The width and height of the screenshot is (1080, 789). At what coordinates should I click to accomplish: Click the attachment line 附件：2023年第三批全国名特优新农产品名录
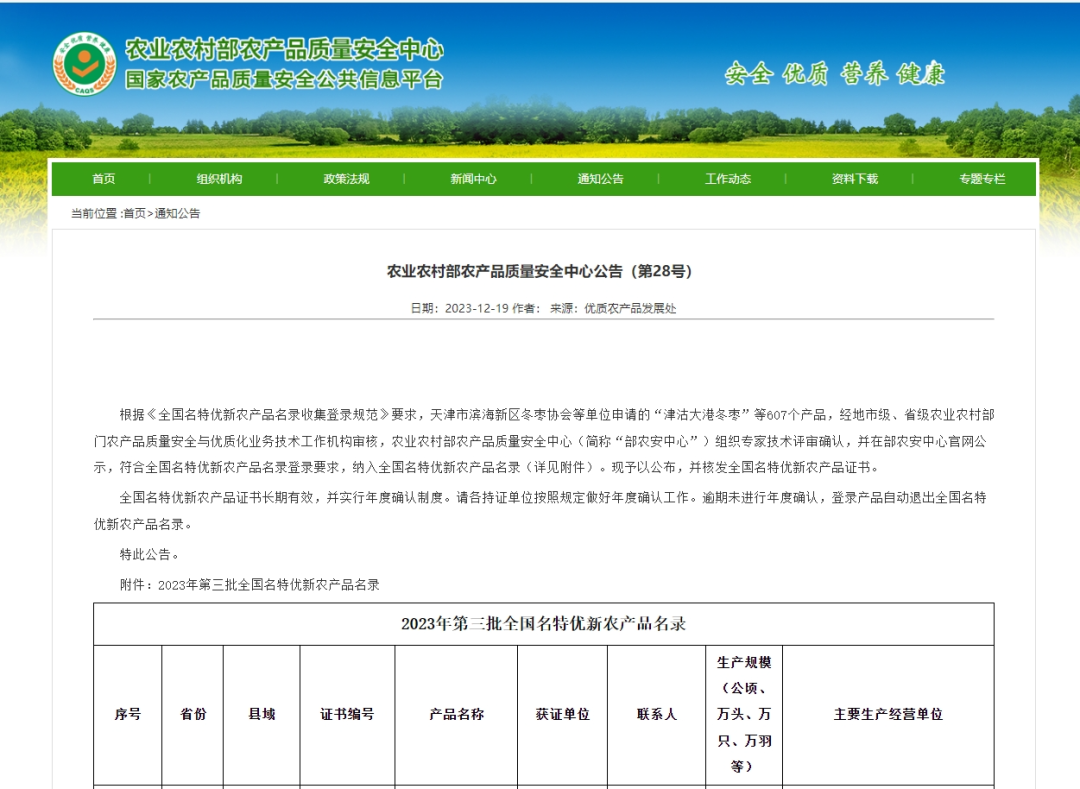pyautogui.click(x=249, y=585)
